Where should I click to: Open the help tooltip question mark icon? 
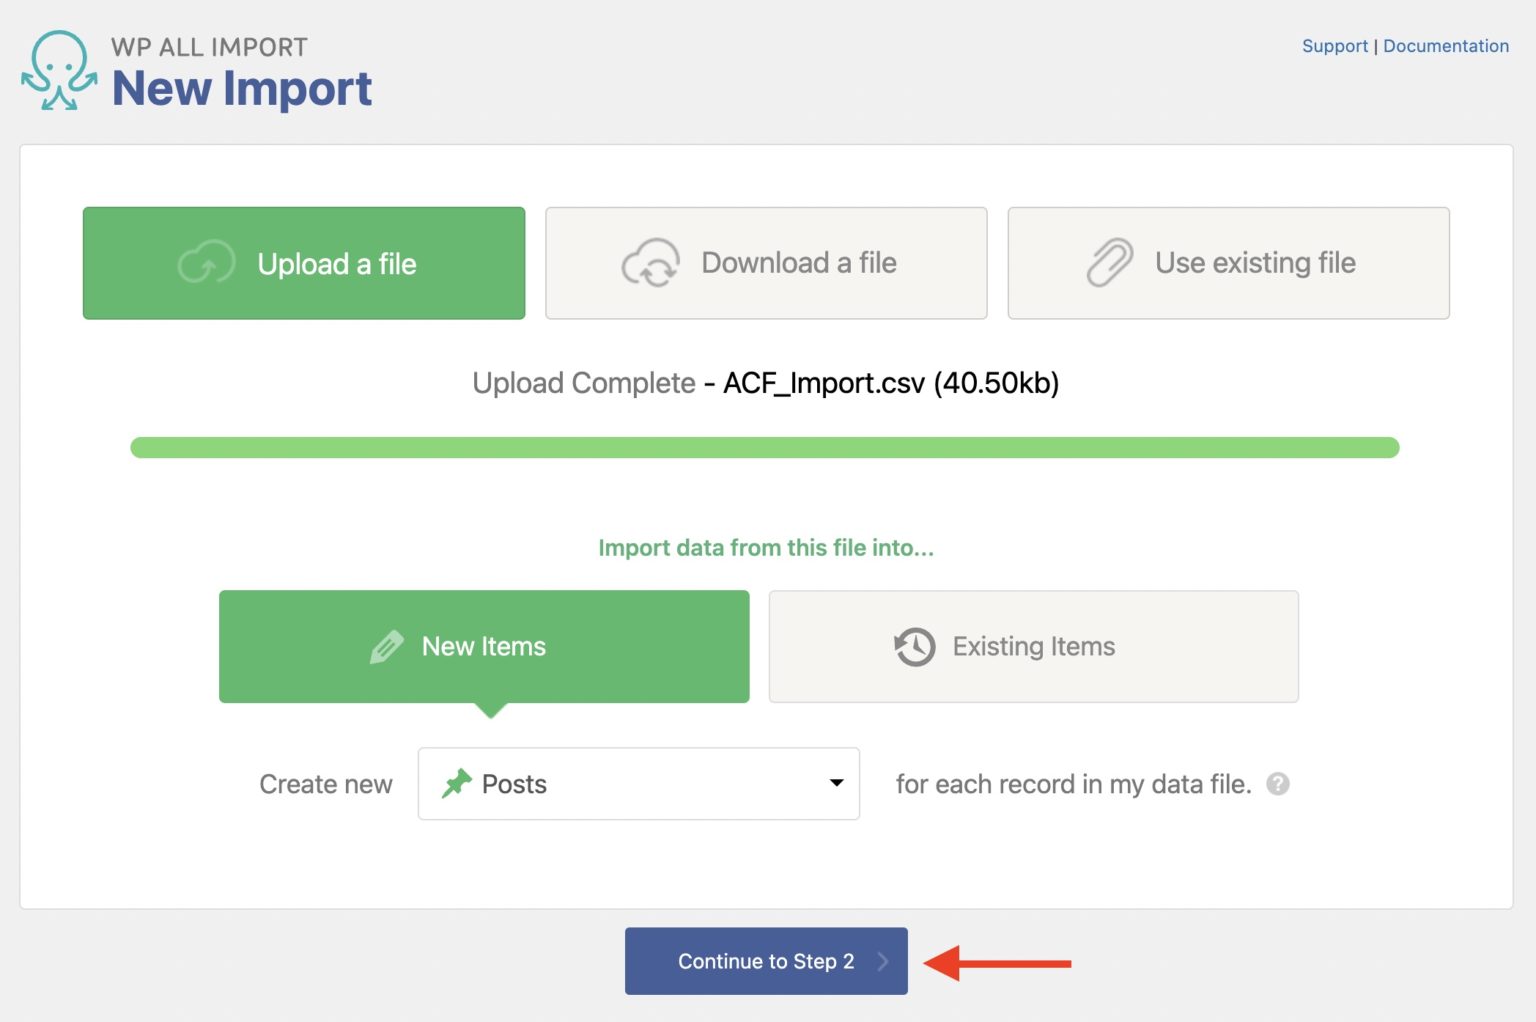pyautogui.click(x=1280, y=784)
